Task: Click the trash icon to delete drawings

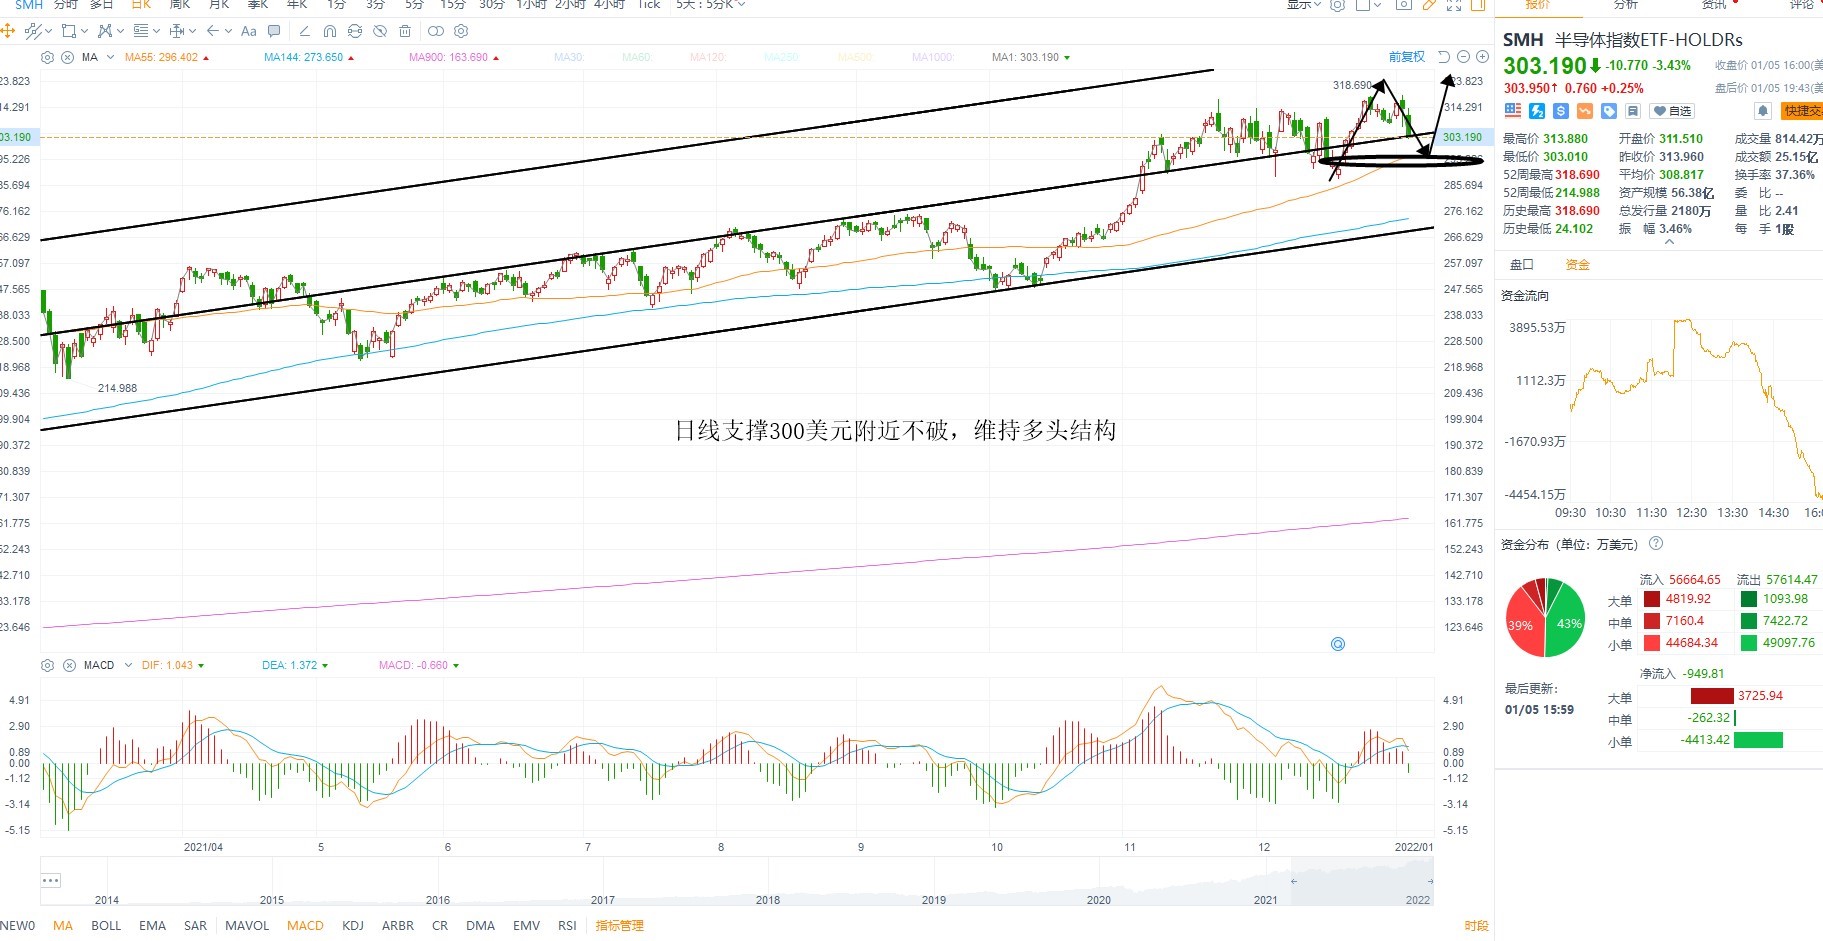Action: (x=404, y=31)
